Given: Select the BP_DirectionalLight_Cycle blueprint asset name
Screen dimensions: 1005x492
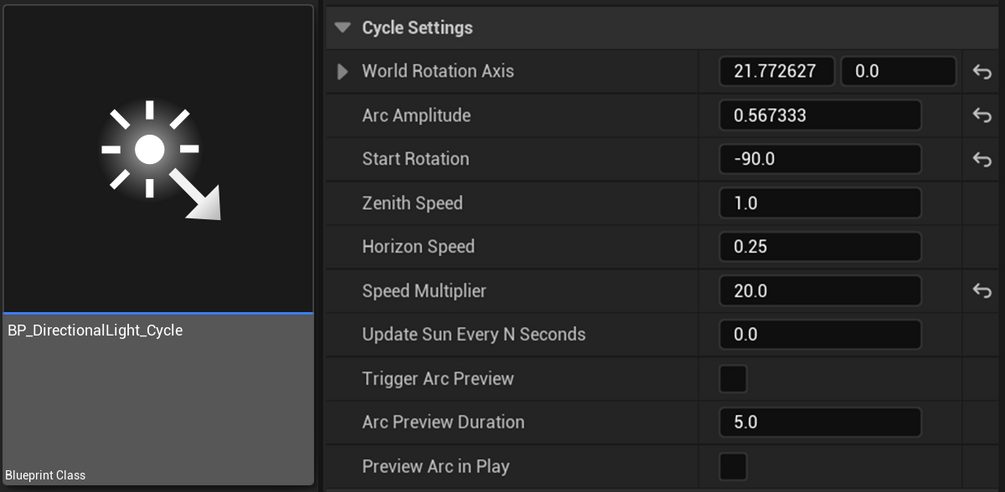Looking at the screenshot, I should click(95, 330).
